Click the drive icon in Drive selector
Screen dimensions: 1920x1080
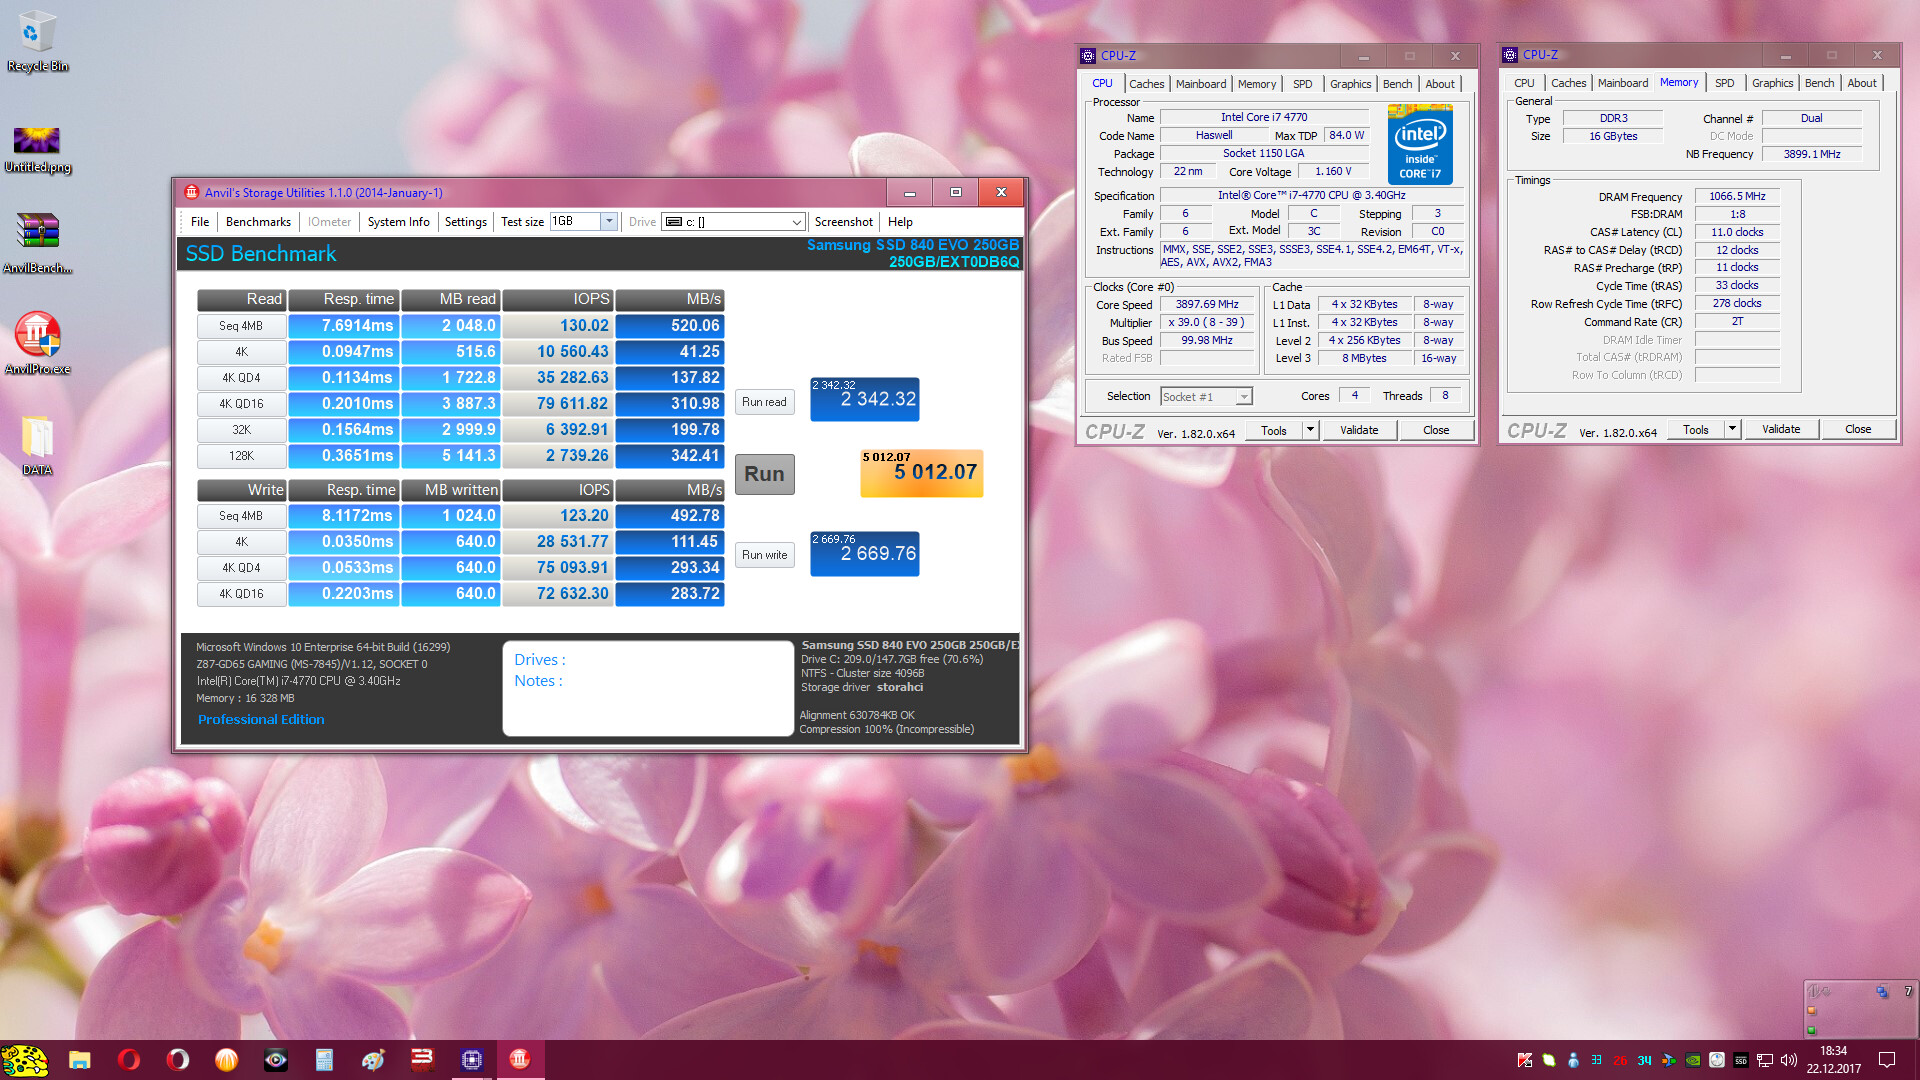[674, 222]
